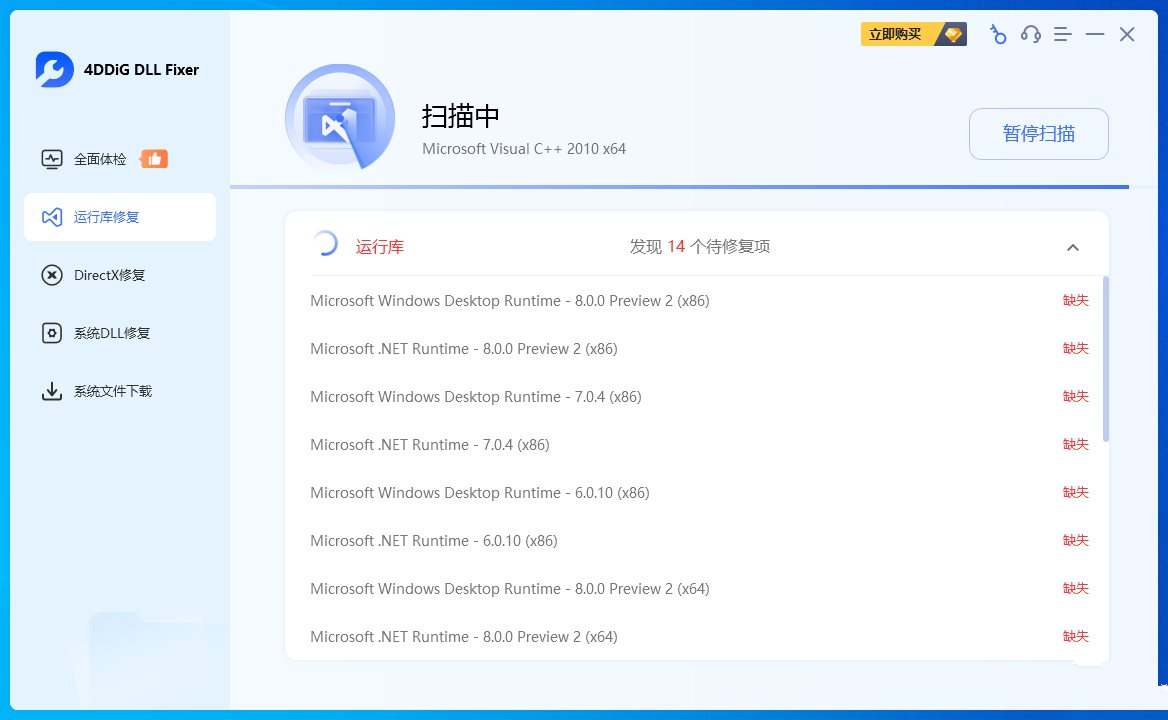This screenshot has width=1168, height=720.
Task: Close the 4DDiG DLL Fixer window
Action: coord(1127,34)
